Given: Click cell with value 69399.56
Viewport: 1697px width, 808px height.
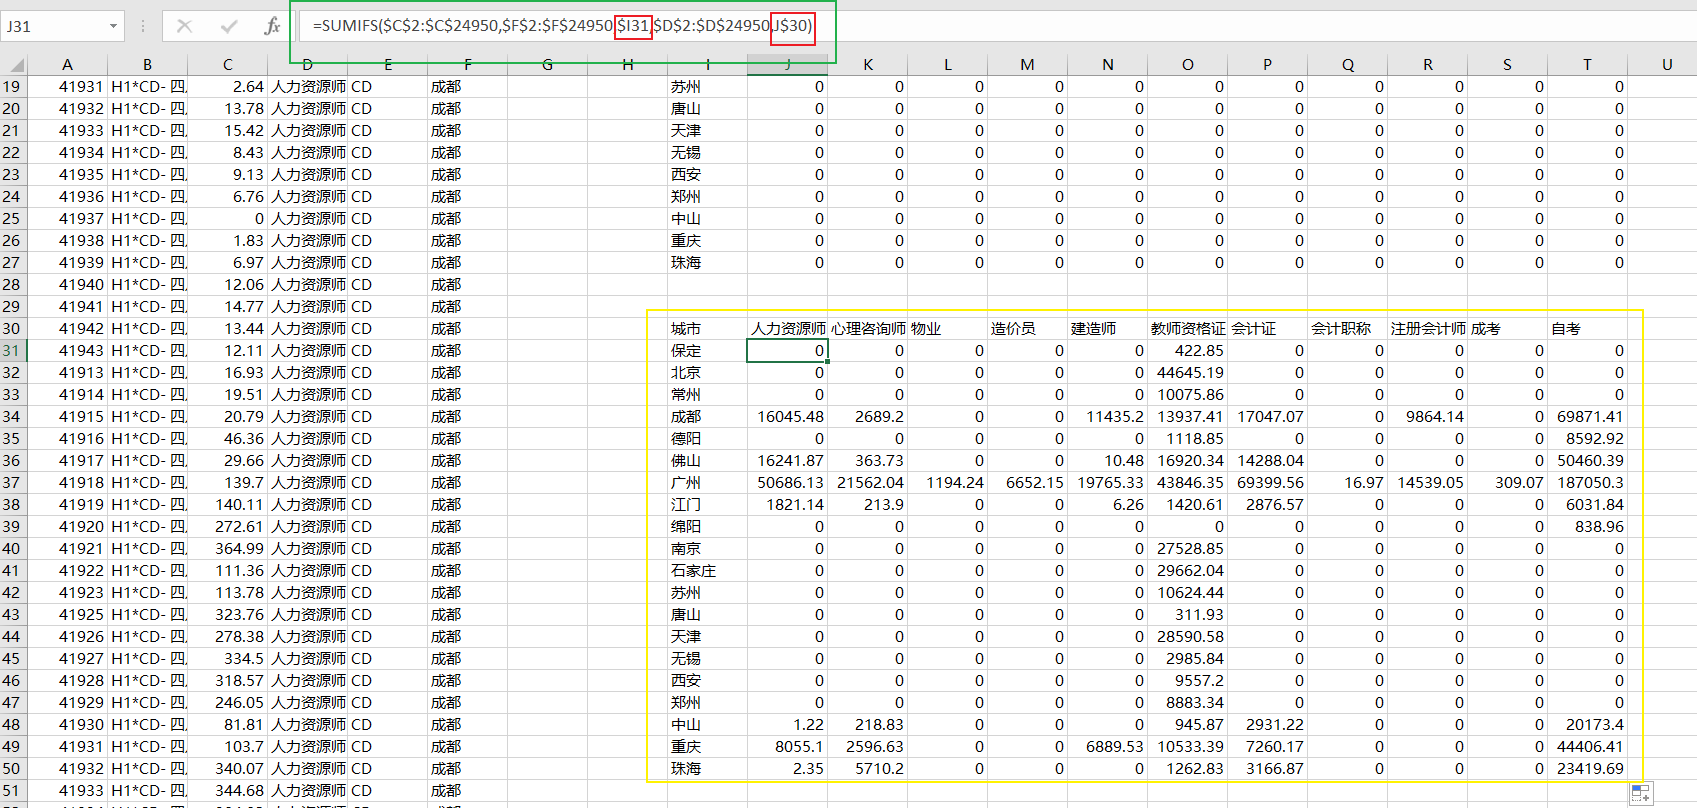Looking at the screenshot, I should (1268, 483).
